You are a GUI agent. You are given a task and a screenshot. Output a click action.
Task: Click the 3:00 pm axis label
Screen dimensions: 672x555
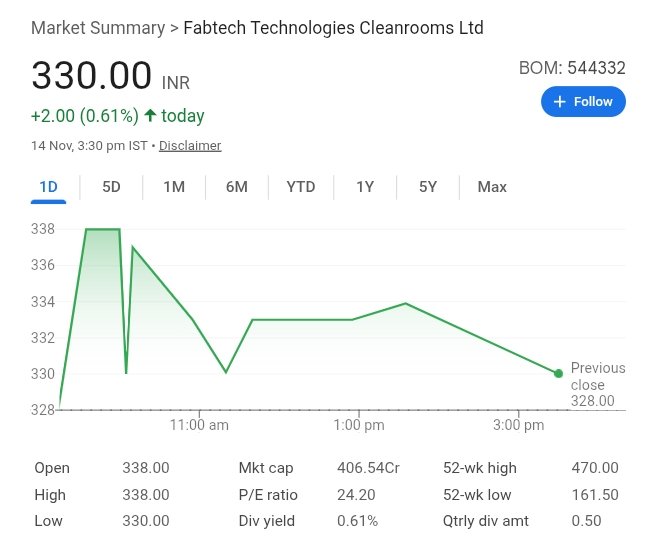tap(519, 425)
